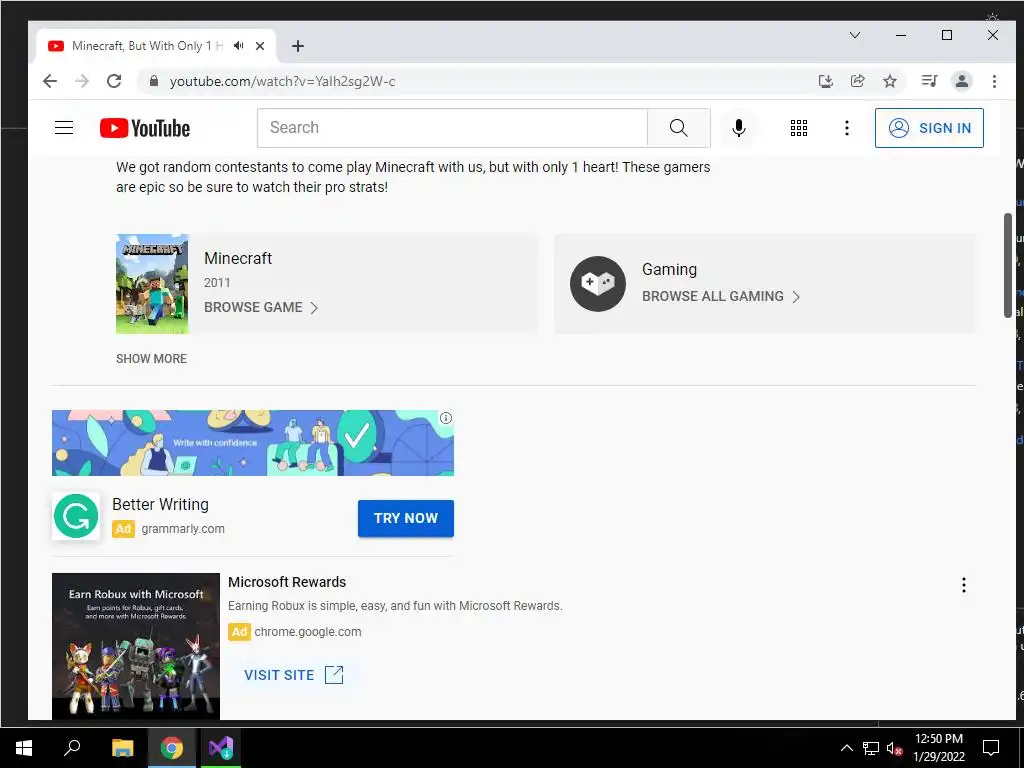Open Microsoft Rewards ad options menu
This screenshot has height=768, width=1024.
[x=963, y=585]
